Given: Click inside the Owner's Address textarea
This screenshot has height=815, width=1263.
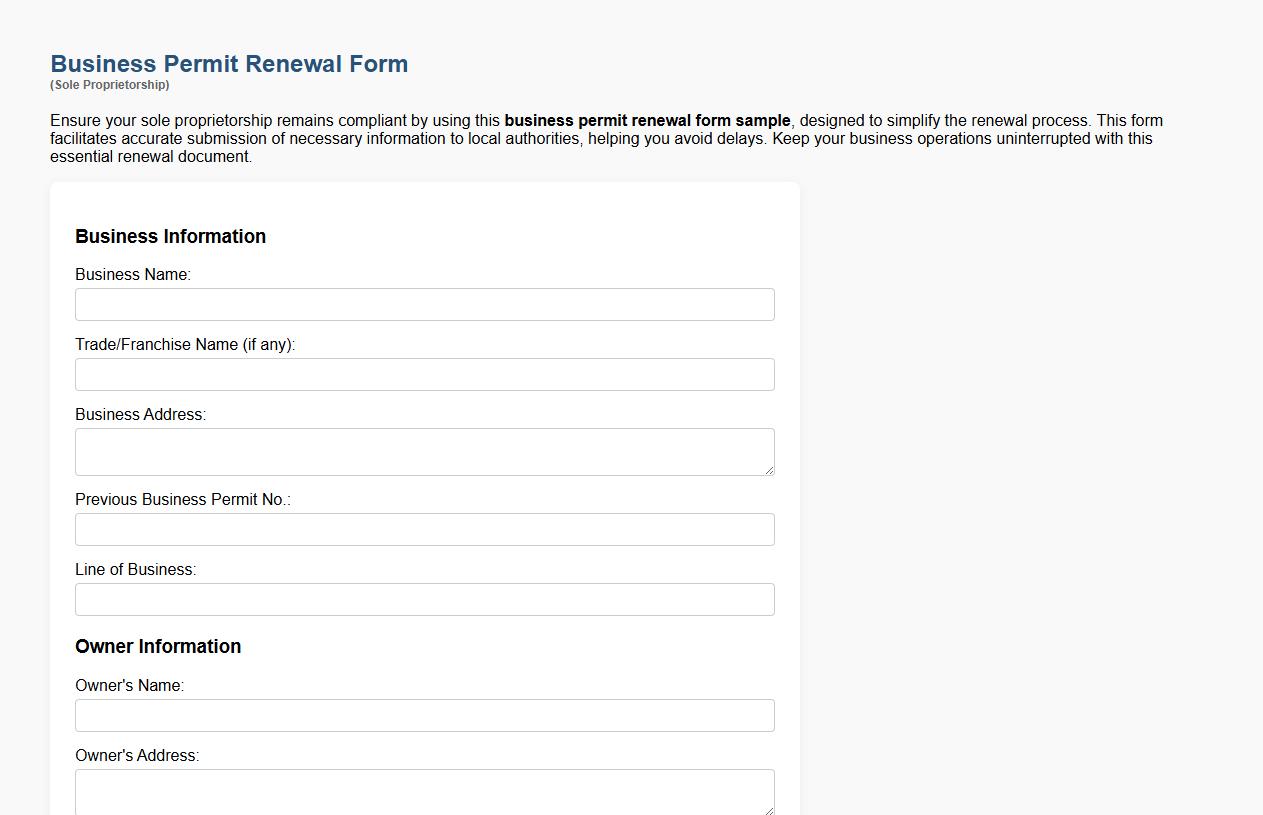Looking at the screenshot, I should (x=424, y=790).
